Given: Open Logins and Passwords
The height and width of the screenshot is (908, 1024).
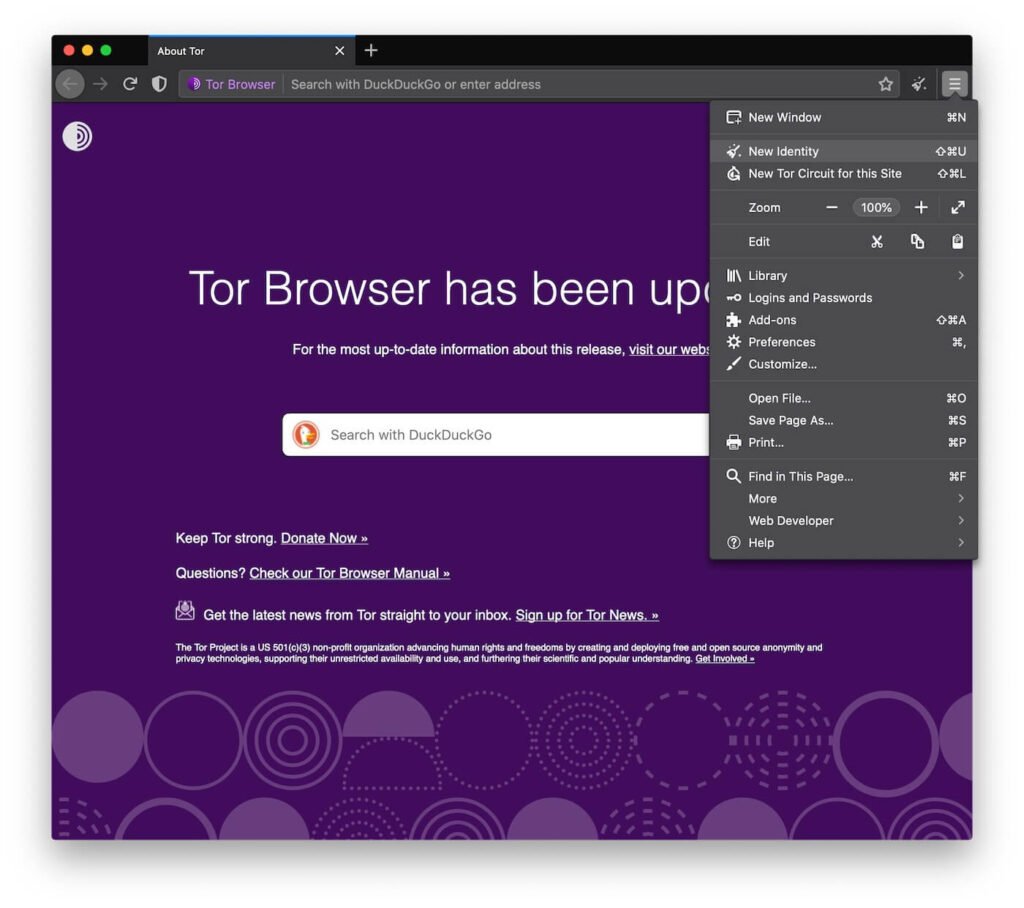Looking at the screenshot, I should tap(844, 298).
